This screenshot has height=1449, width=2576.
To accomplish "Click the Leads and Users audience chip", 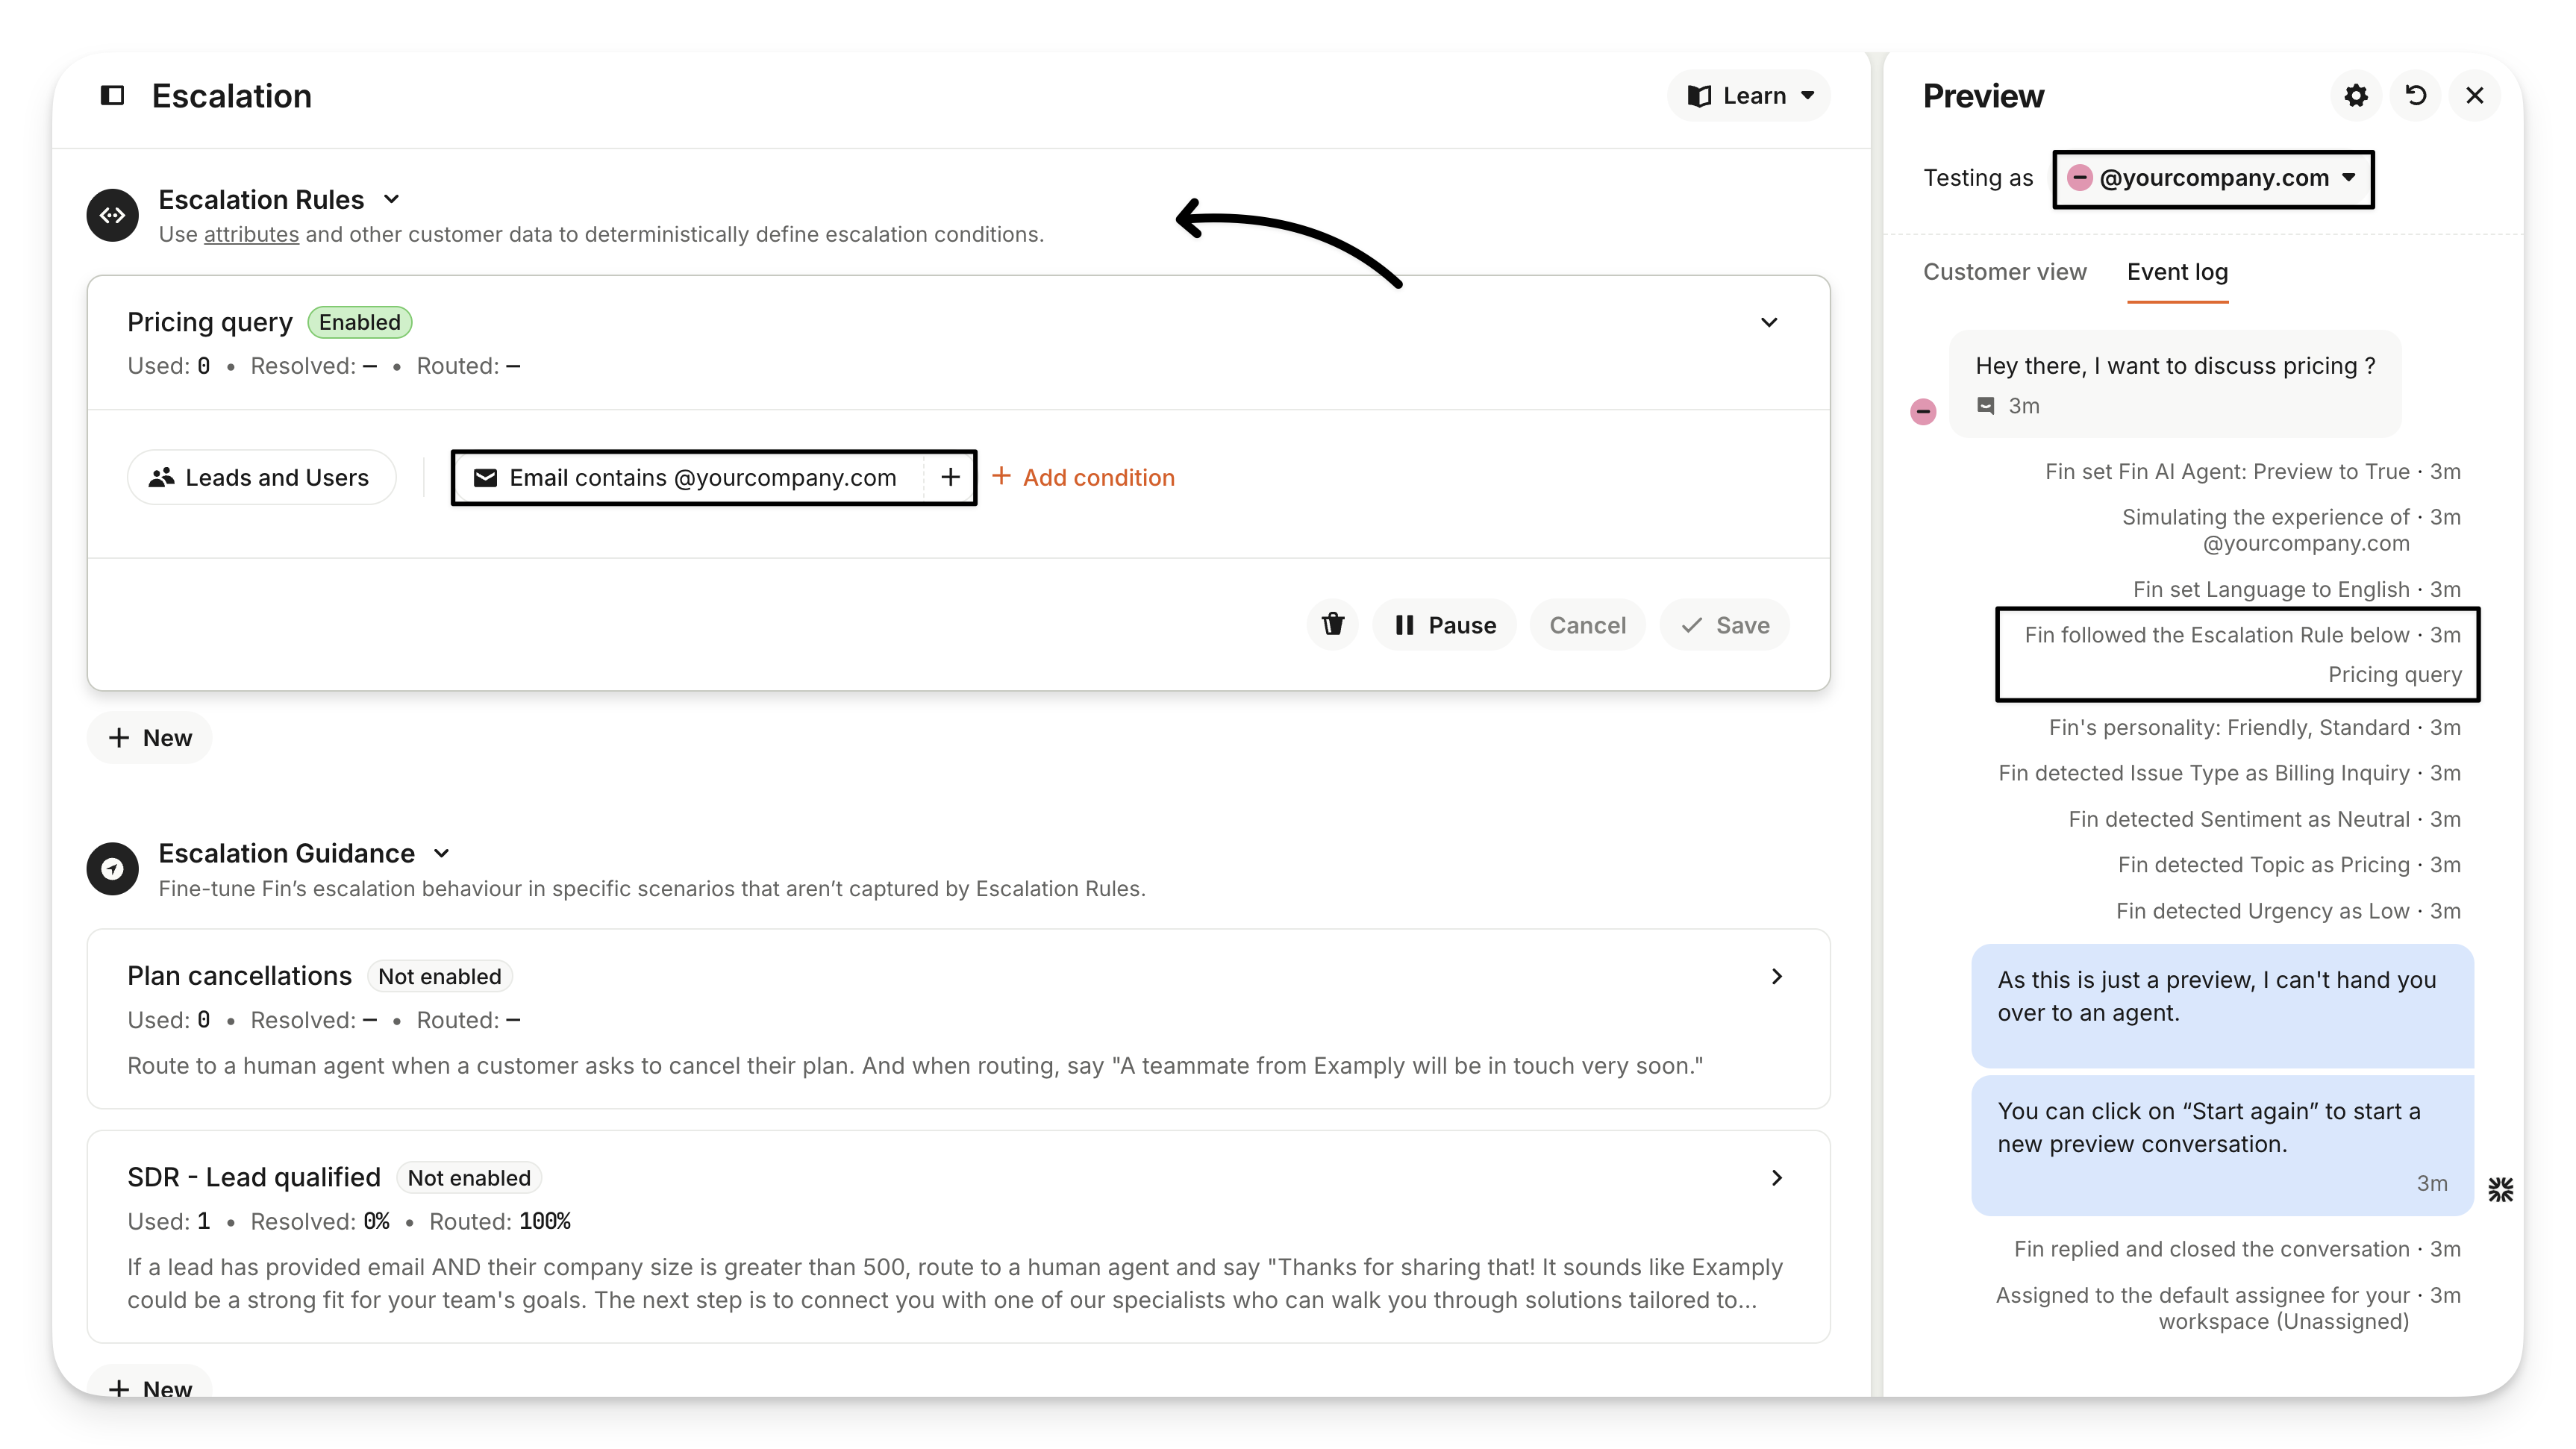I will [261, 478].
